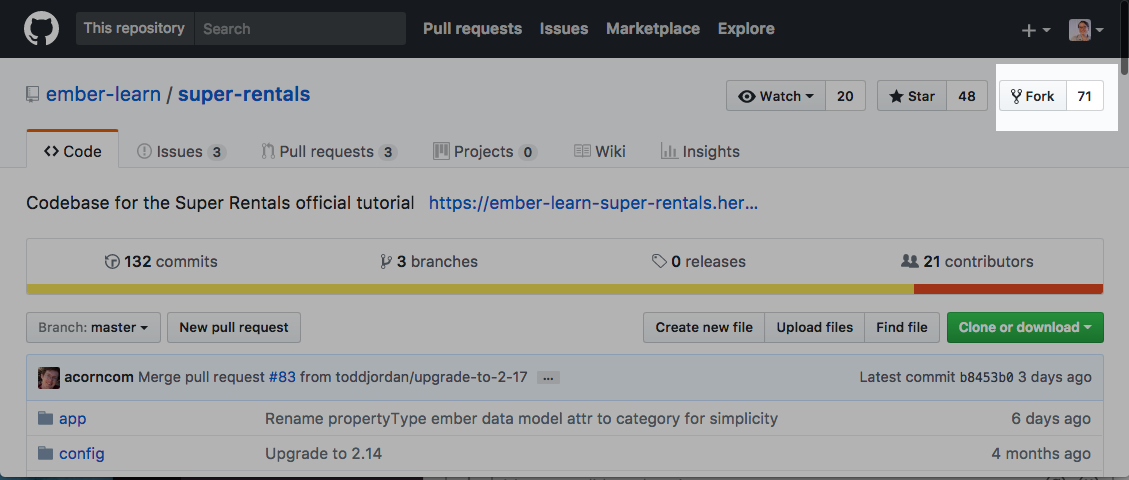Screen dimensions: 1129x480
Task: View the 21 contributors
Action: point(967,261)
